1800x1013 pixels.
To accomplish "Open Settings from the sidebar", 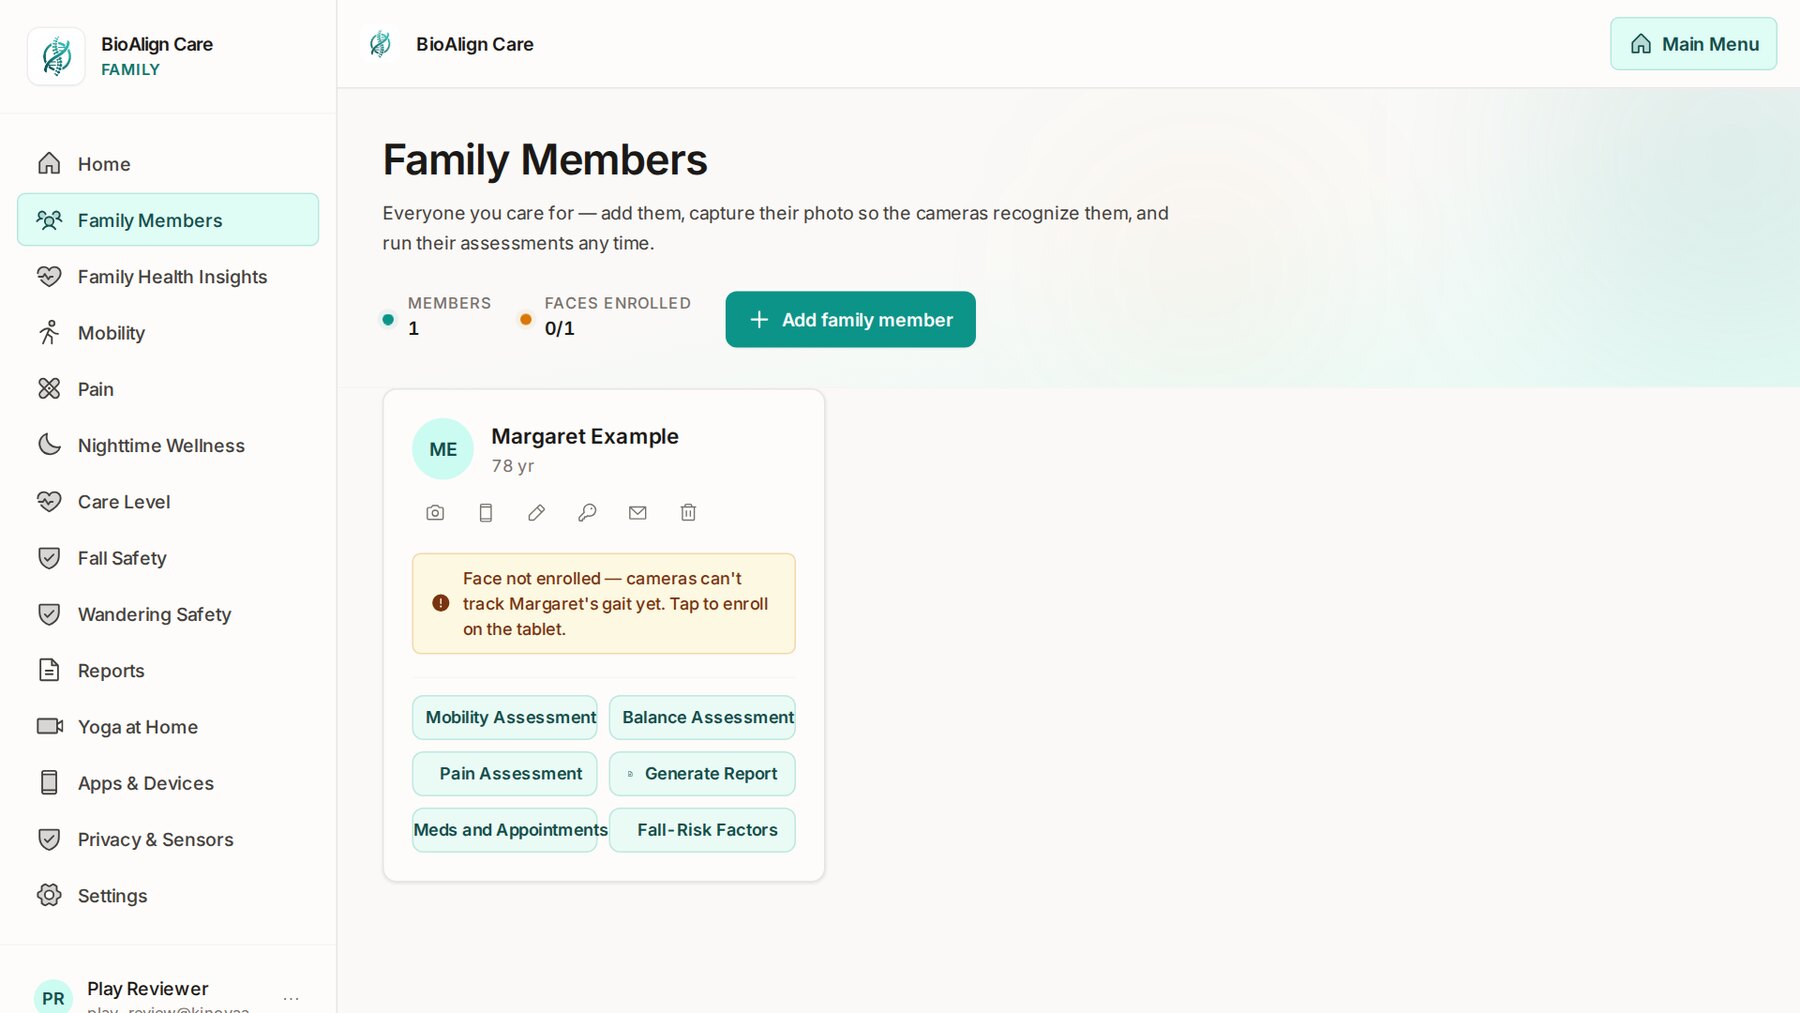I will tap(168, 896).
